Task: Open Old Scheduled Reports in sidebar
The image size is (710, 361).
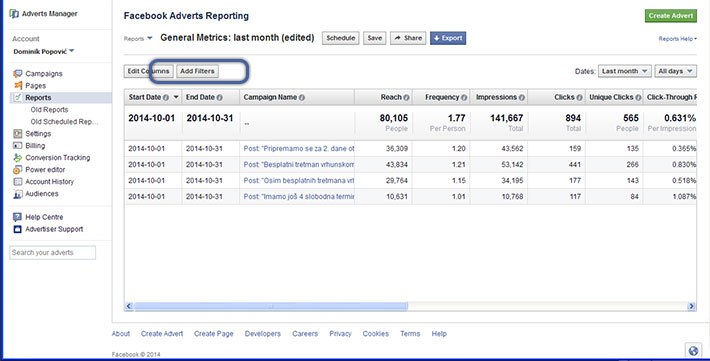Action: [x=64, y=121]
